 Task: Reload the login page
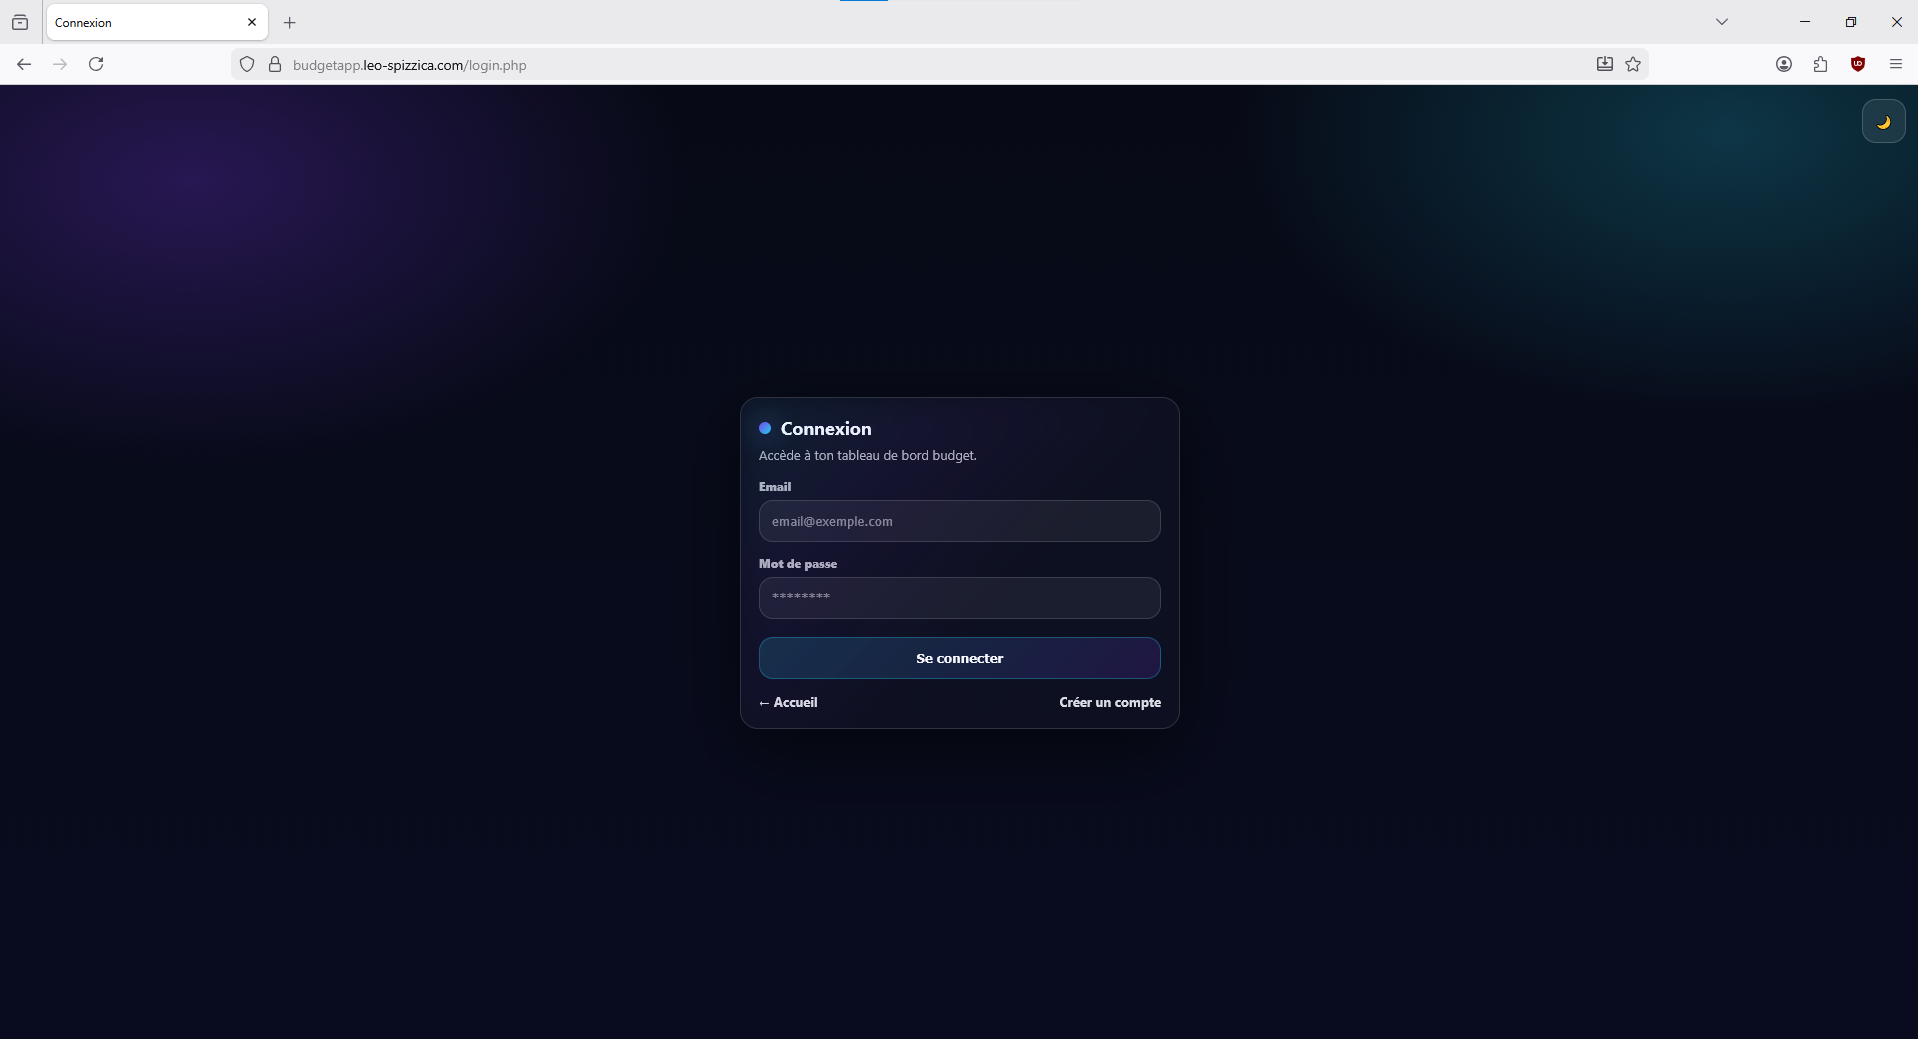[x=96, y=64]
